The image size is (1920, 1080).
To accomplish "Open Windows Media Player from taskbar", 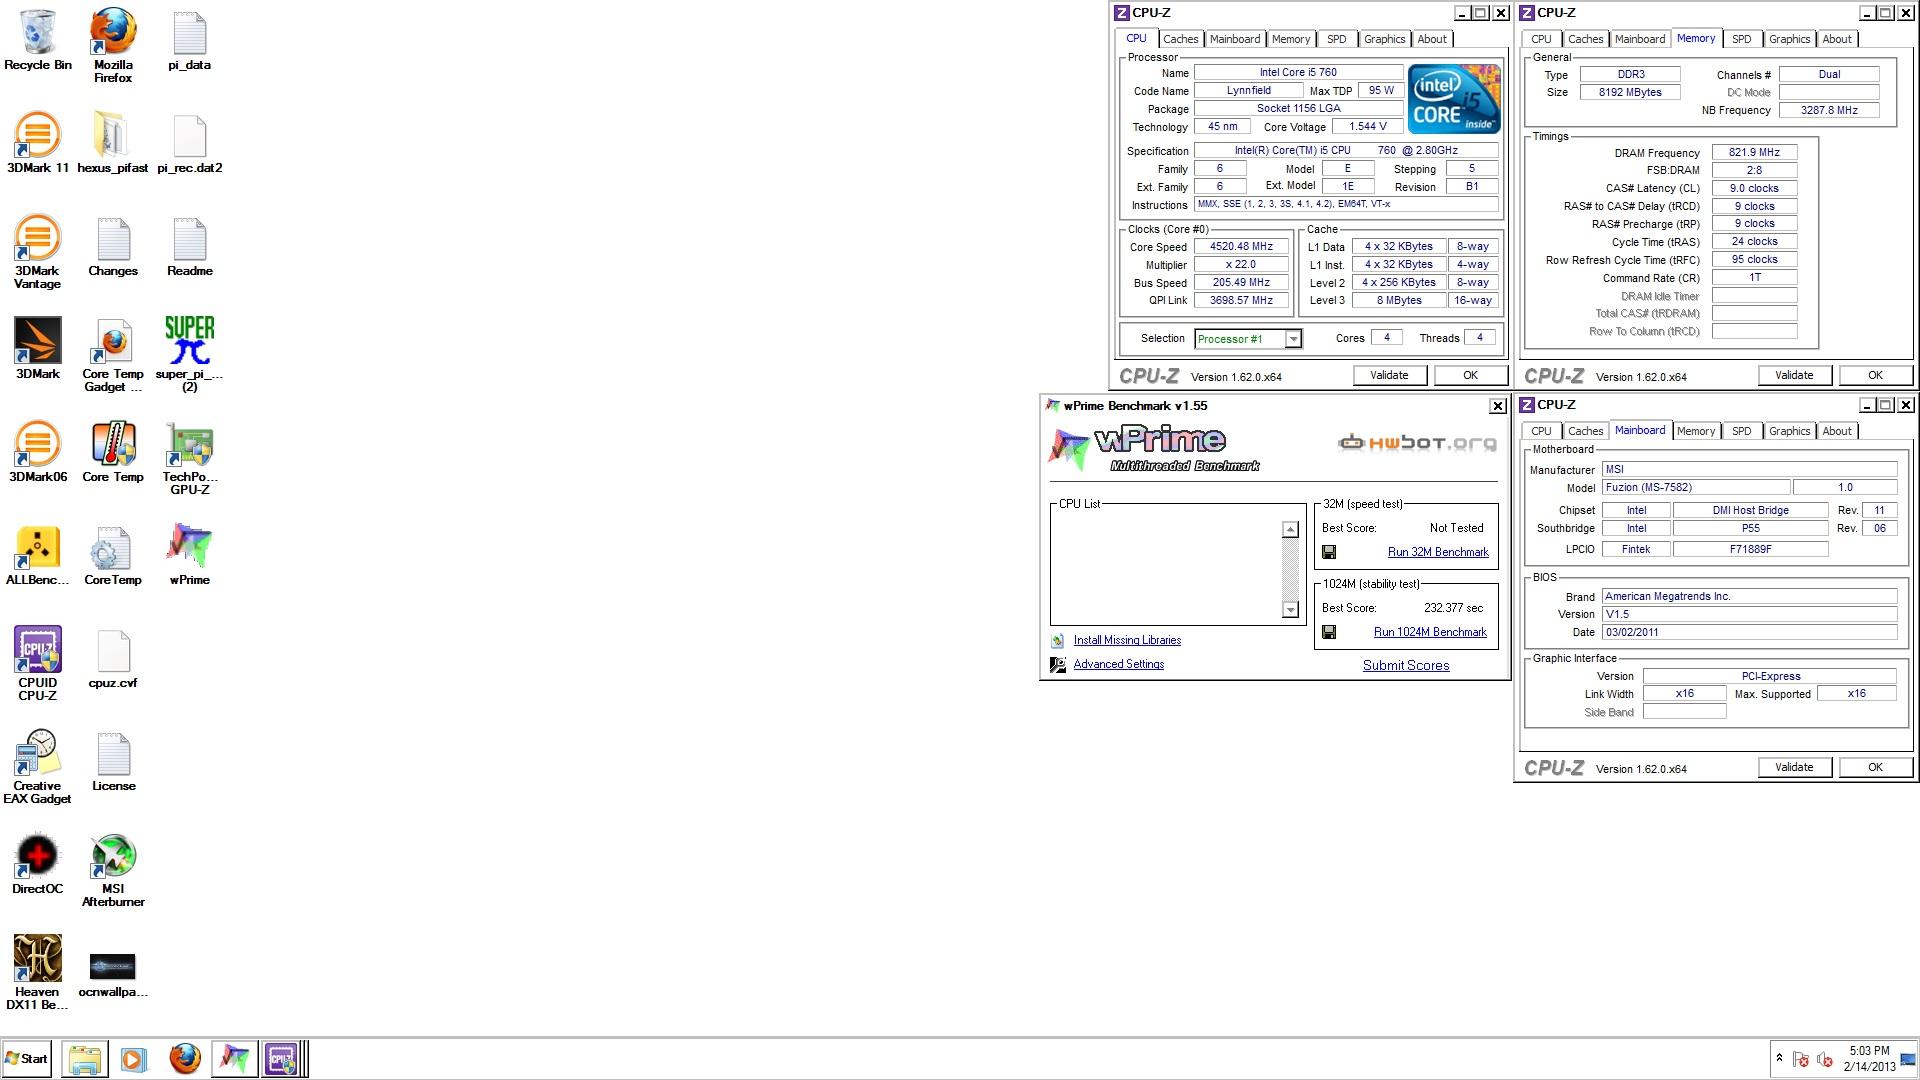I will click(133, 1059).
